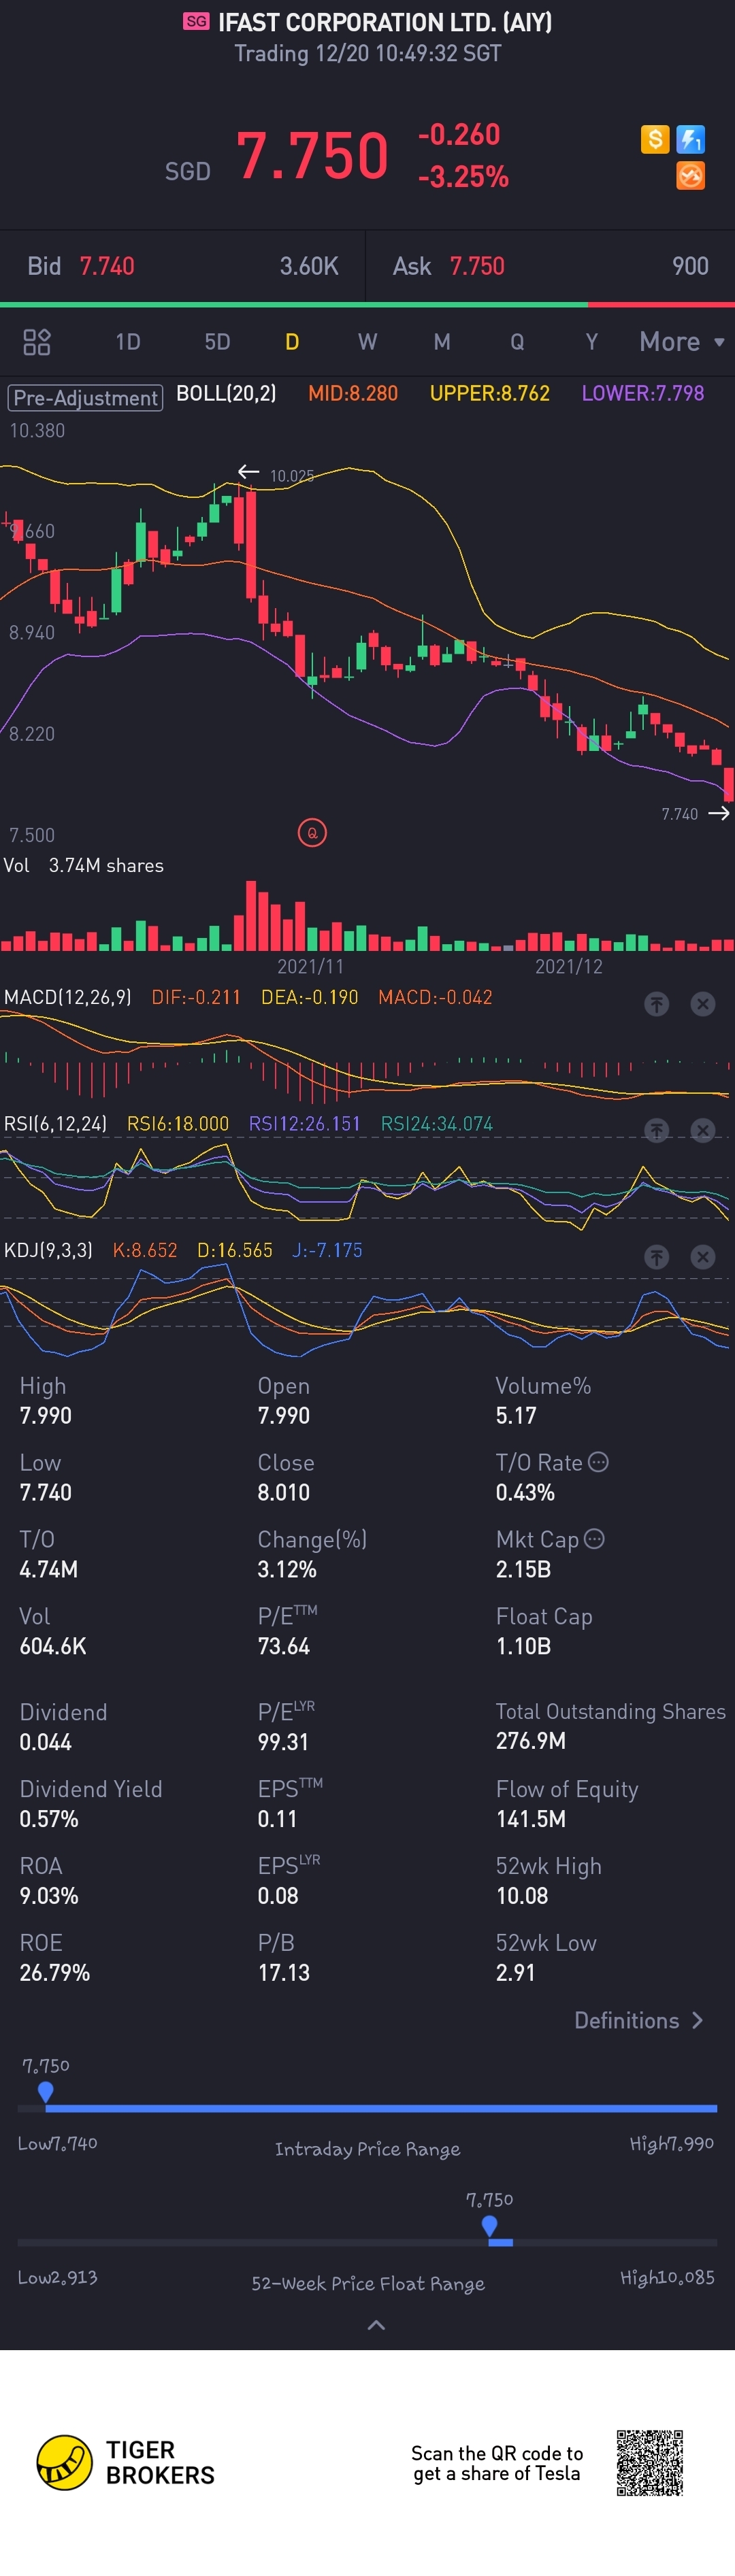Switch to 1D chart tab
Screen dimensions: 735x2576
tap(128, 342)
